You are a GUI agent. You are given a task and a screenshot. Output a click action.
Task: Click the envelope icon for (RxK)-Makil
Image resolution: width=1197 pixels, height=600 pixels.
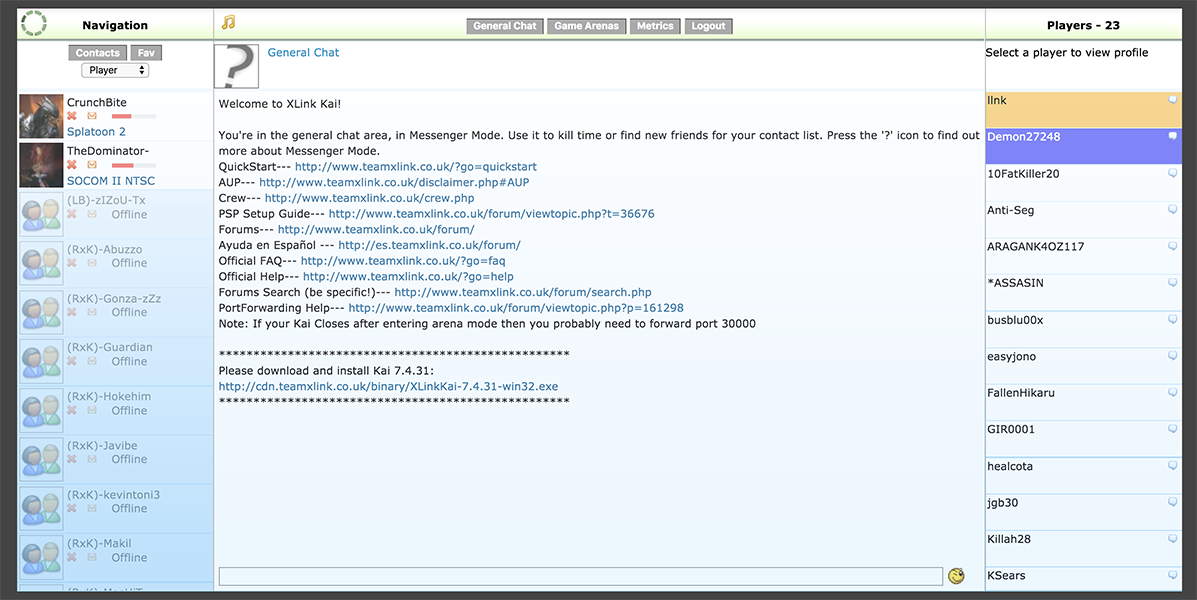[92, 557]
